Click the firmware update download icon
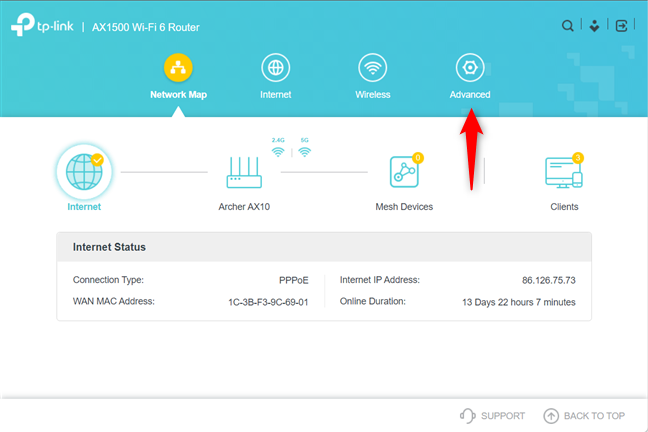Screen dimensions: 648x432 594,26
